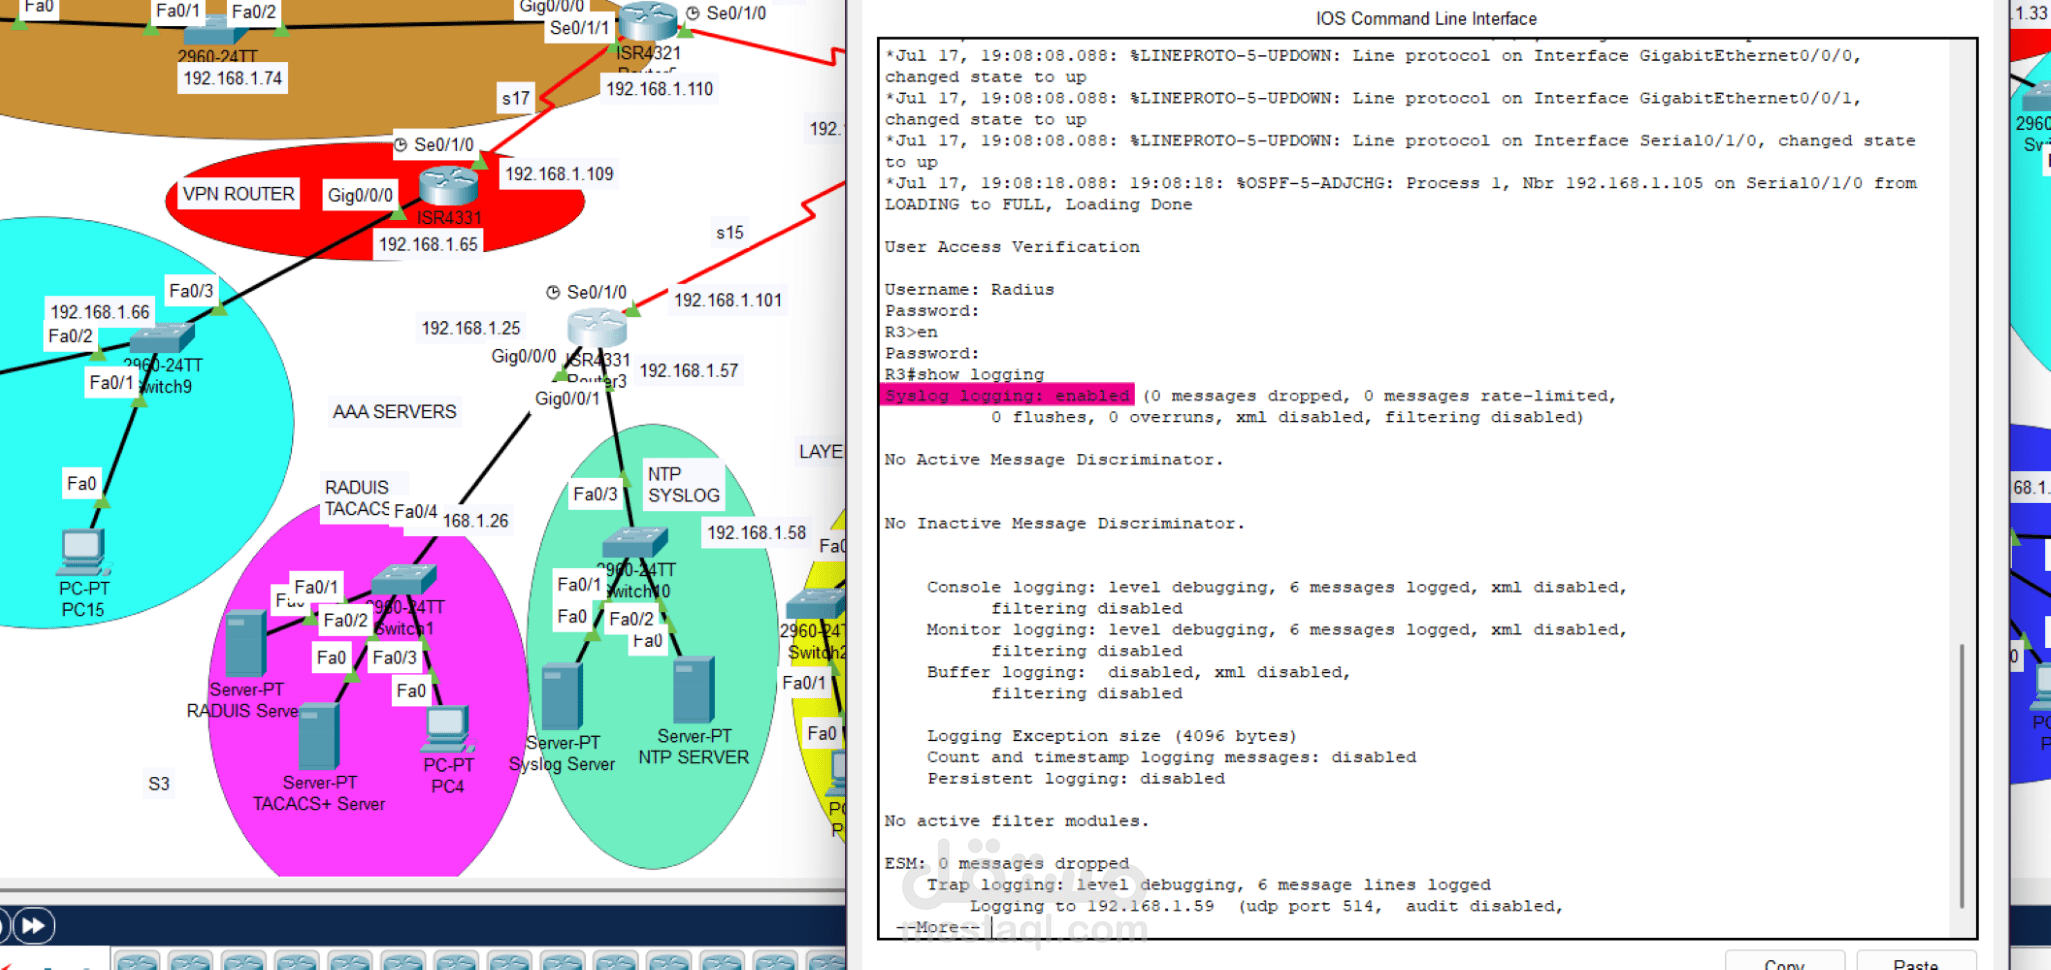Click the ISR4321 router at the top

pos(648,21)
